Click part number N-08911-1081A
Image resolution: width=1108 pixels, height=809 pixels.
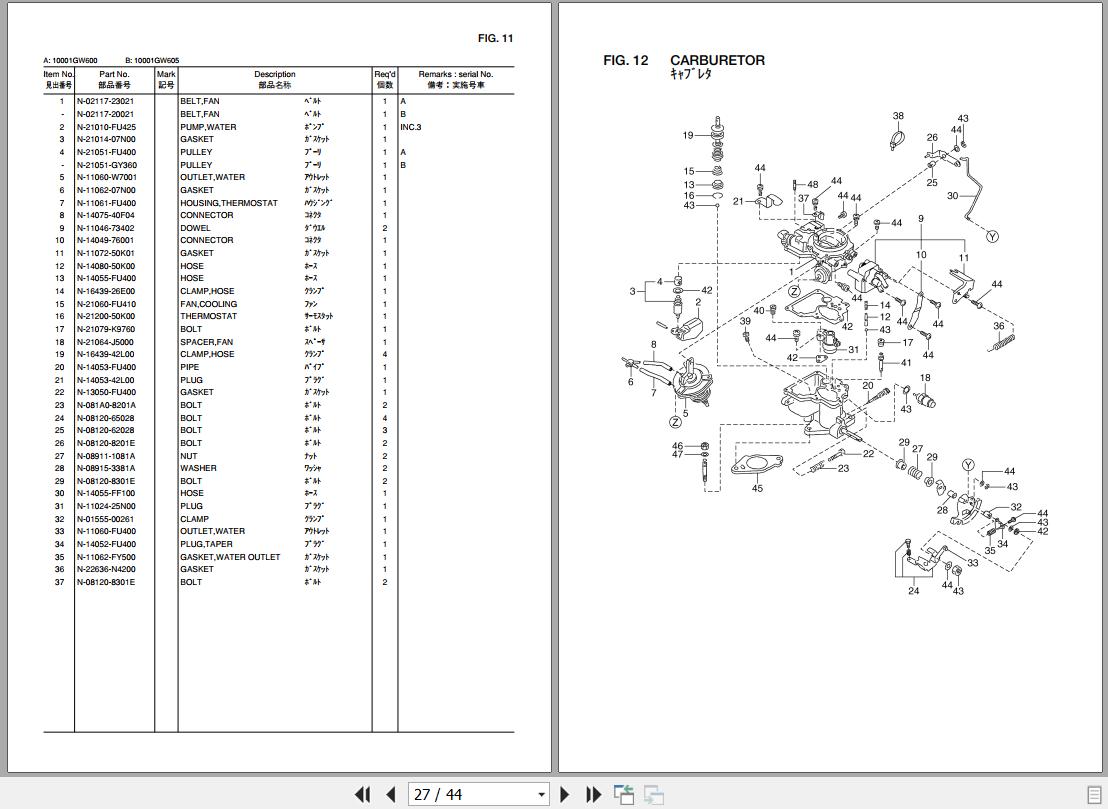[105, 456]
